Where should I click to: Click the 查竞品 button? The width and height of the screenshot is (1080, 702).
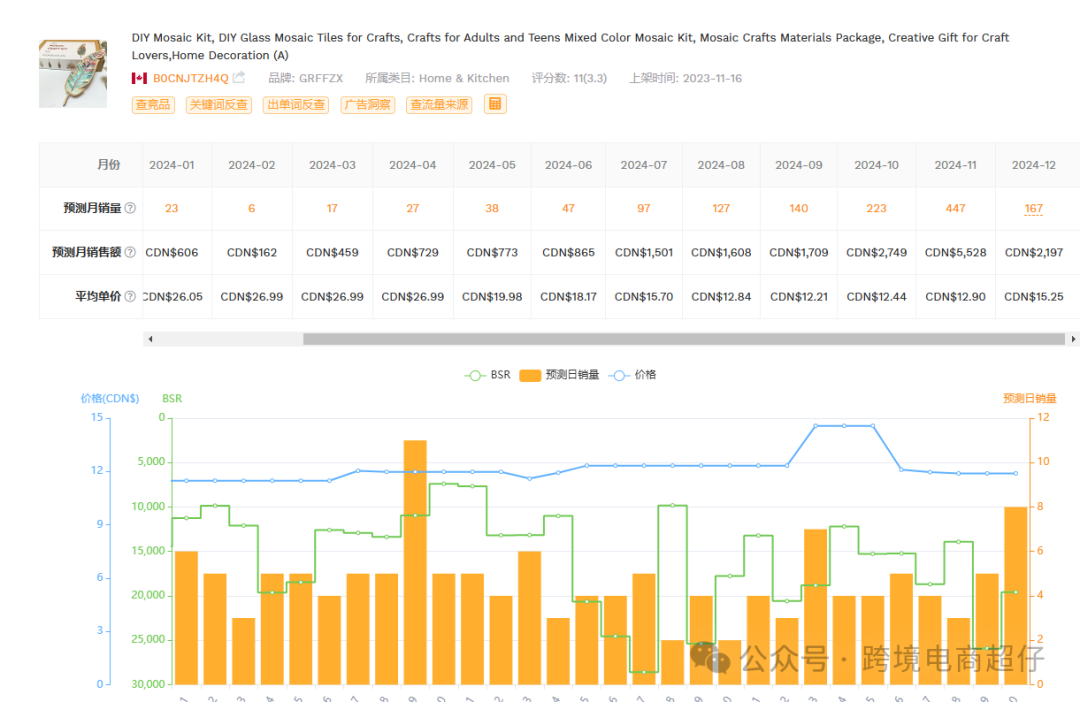(153, 104)
